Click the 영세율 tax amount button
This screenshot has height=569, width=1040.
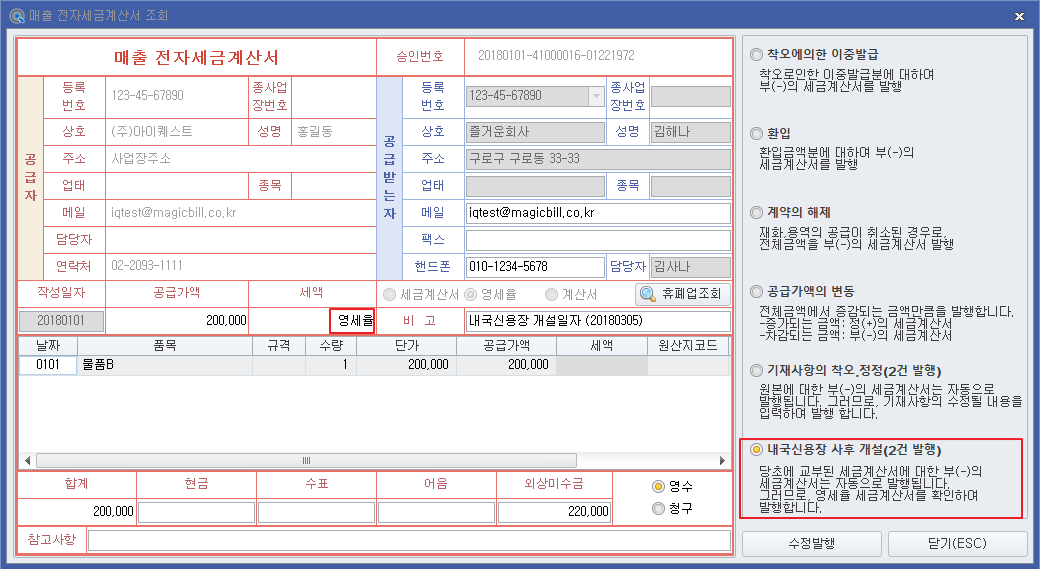coord(353,320)
